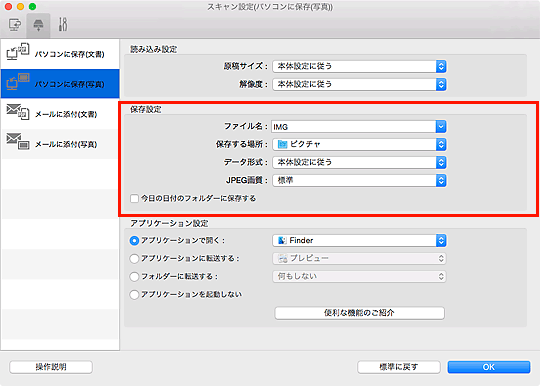Click the ファイル名 IMG text field
Viewport: 540px width, 386px height.
coord(353,127)
